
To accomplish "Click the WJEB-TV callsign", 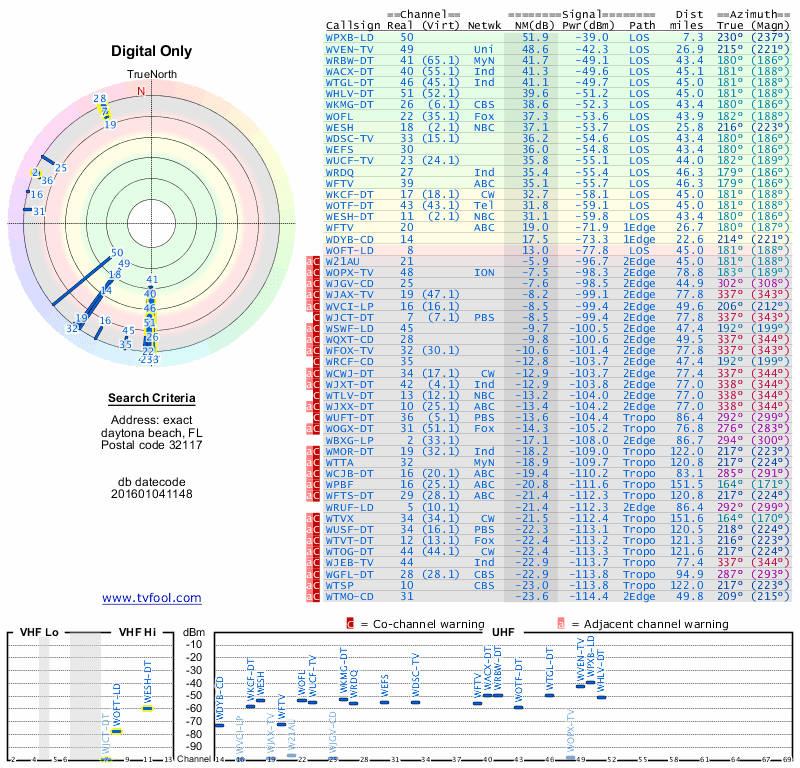I will click(349, 563).
